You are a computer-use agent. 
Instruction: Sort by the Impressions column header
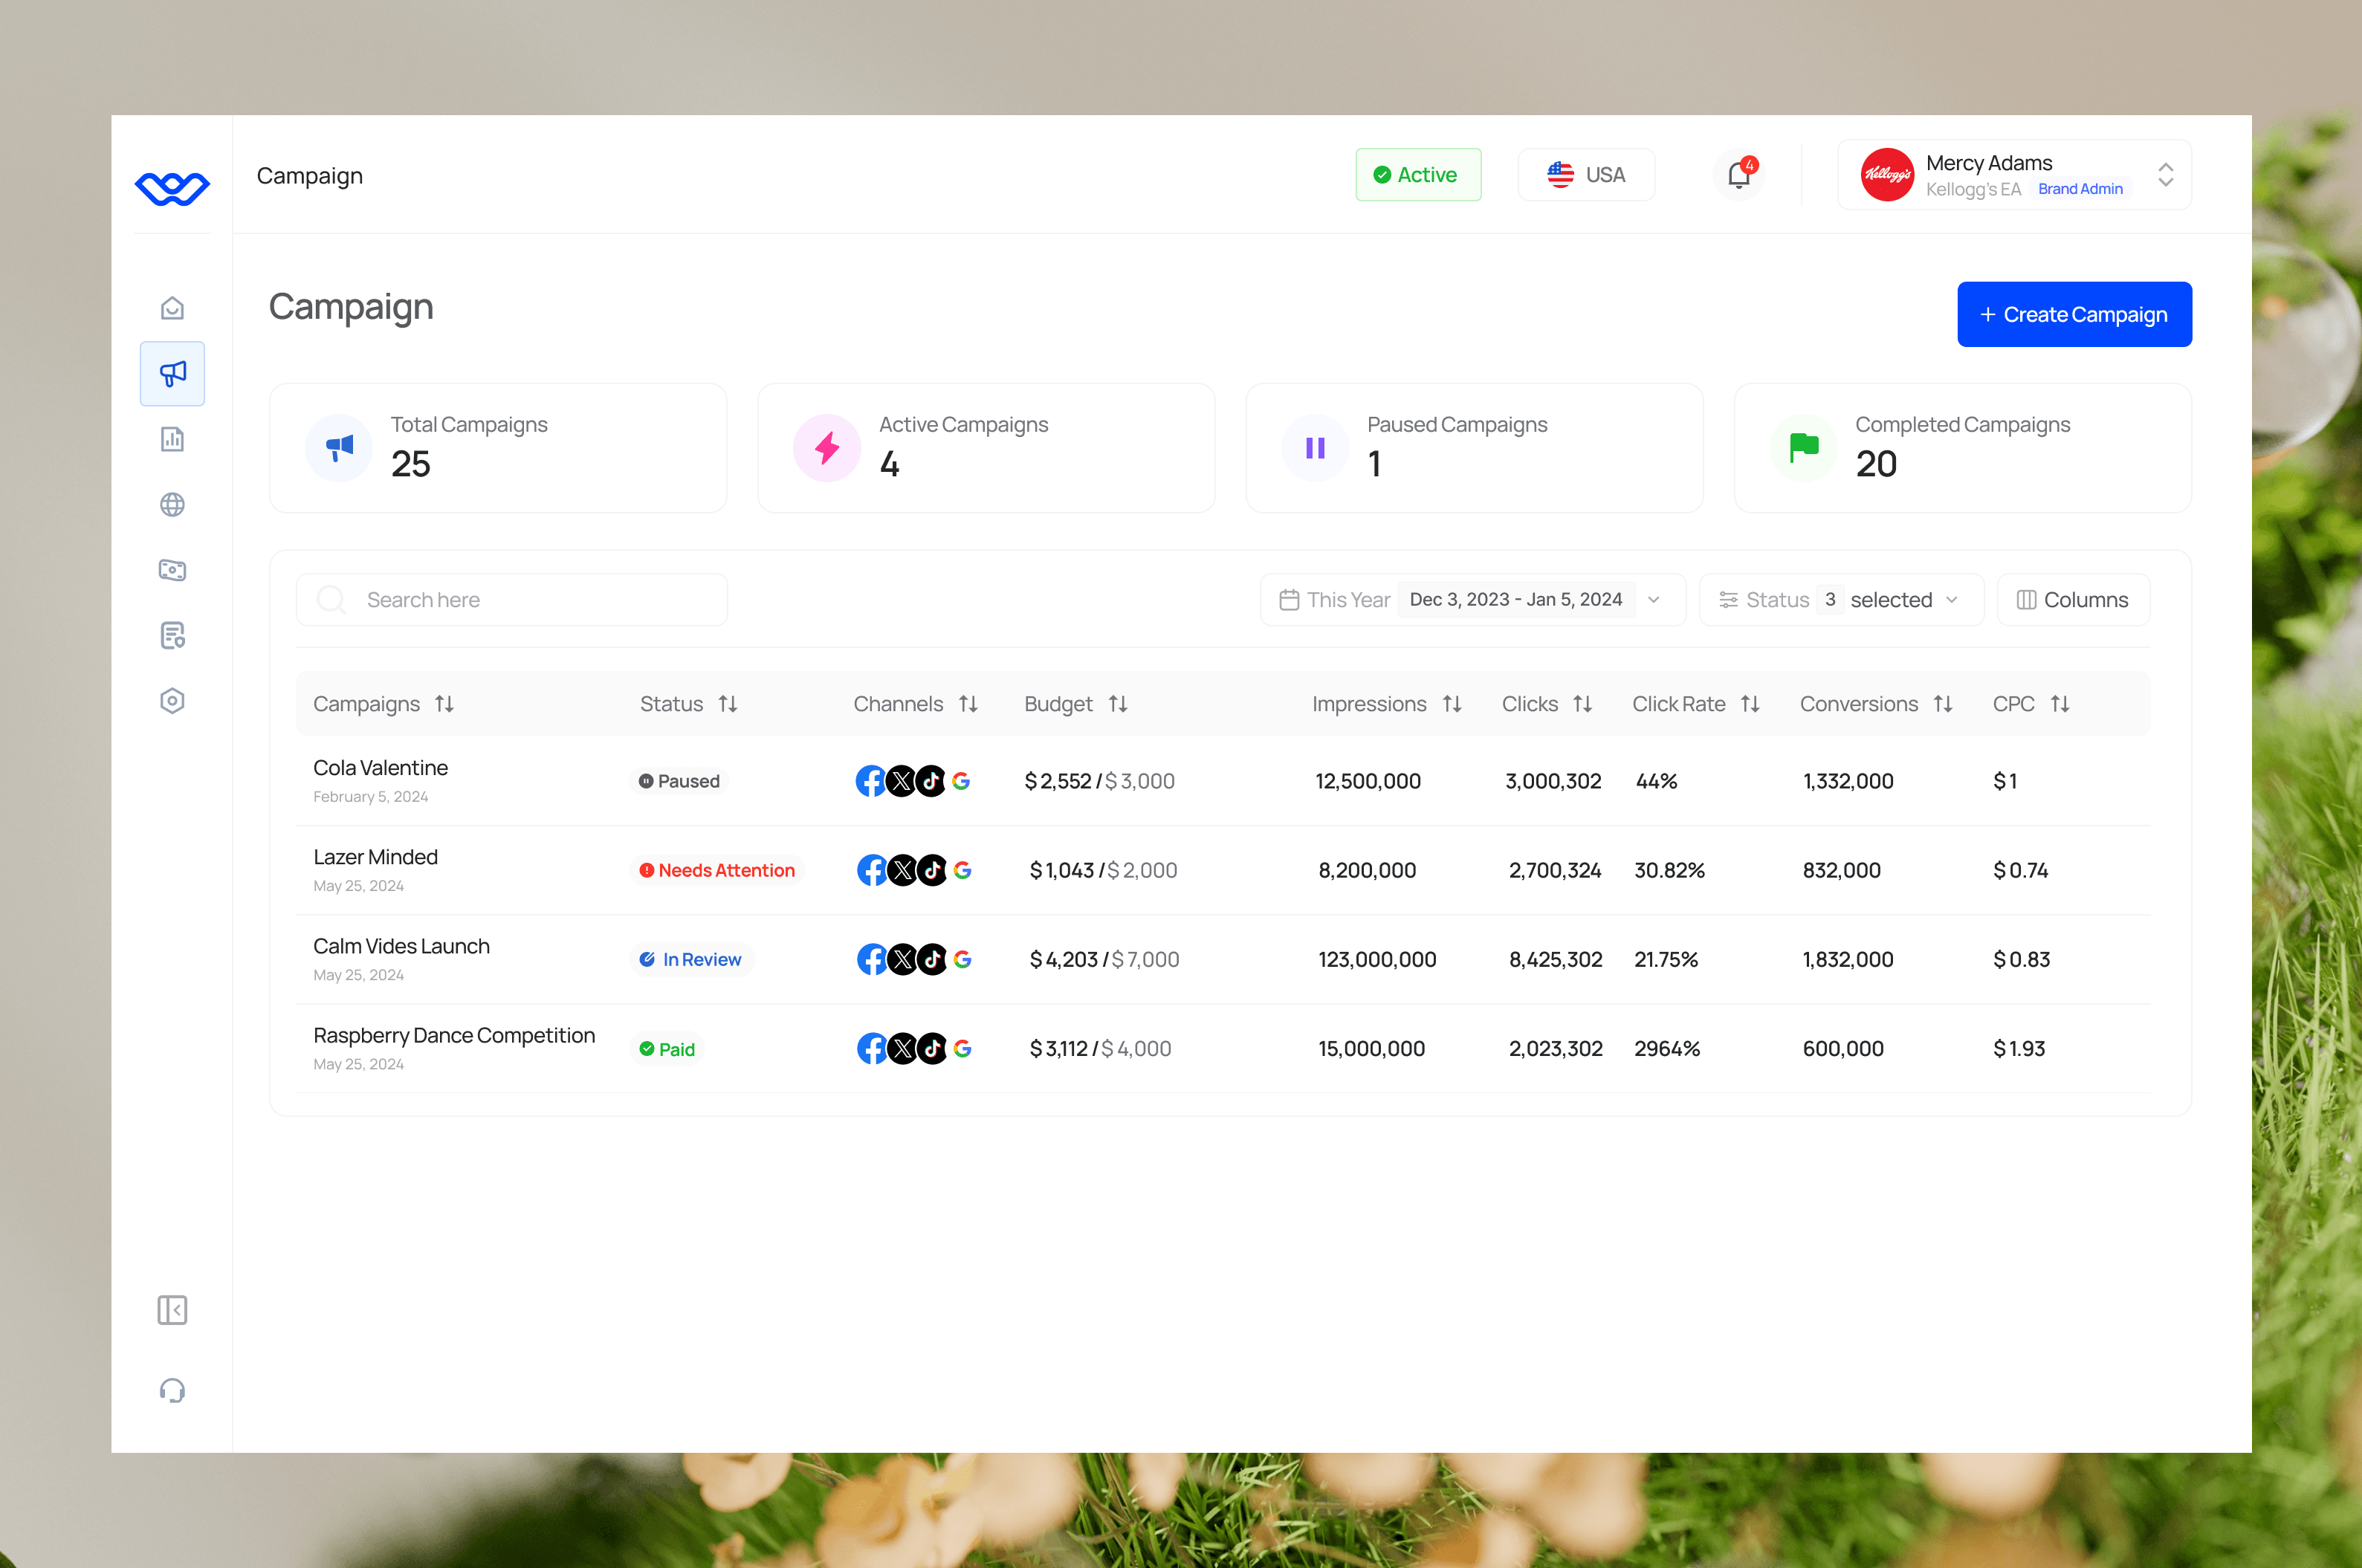pyautogui.click(x=1386, y=704)
